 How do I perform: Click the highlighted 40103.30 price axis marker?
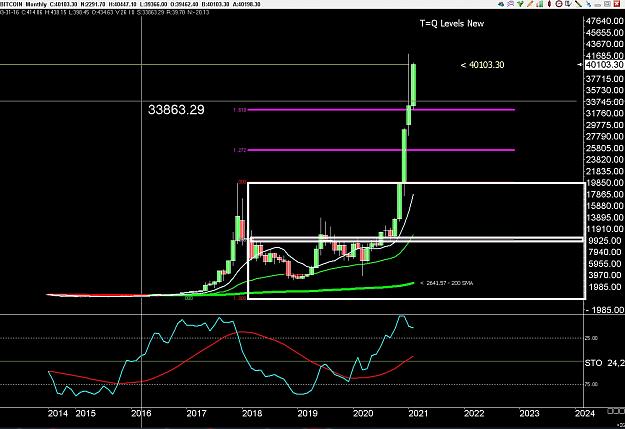tap(604, 65)
